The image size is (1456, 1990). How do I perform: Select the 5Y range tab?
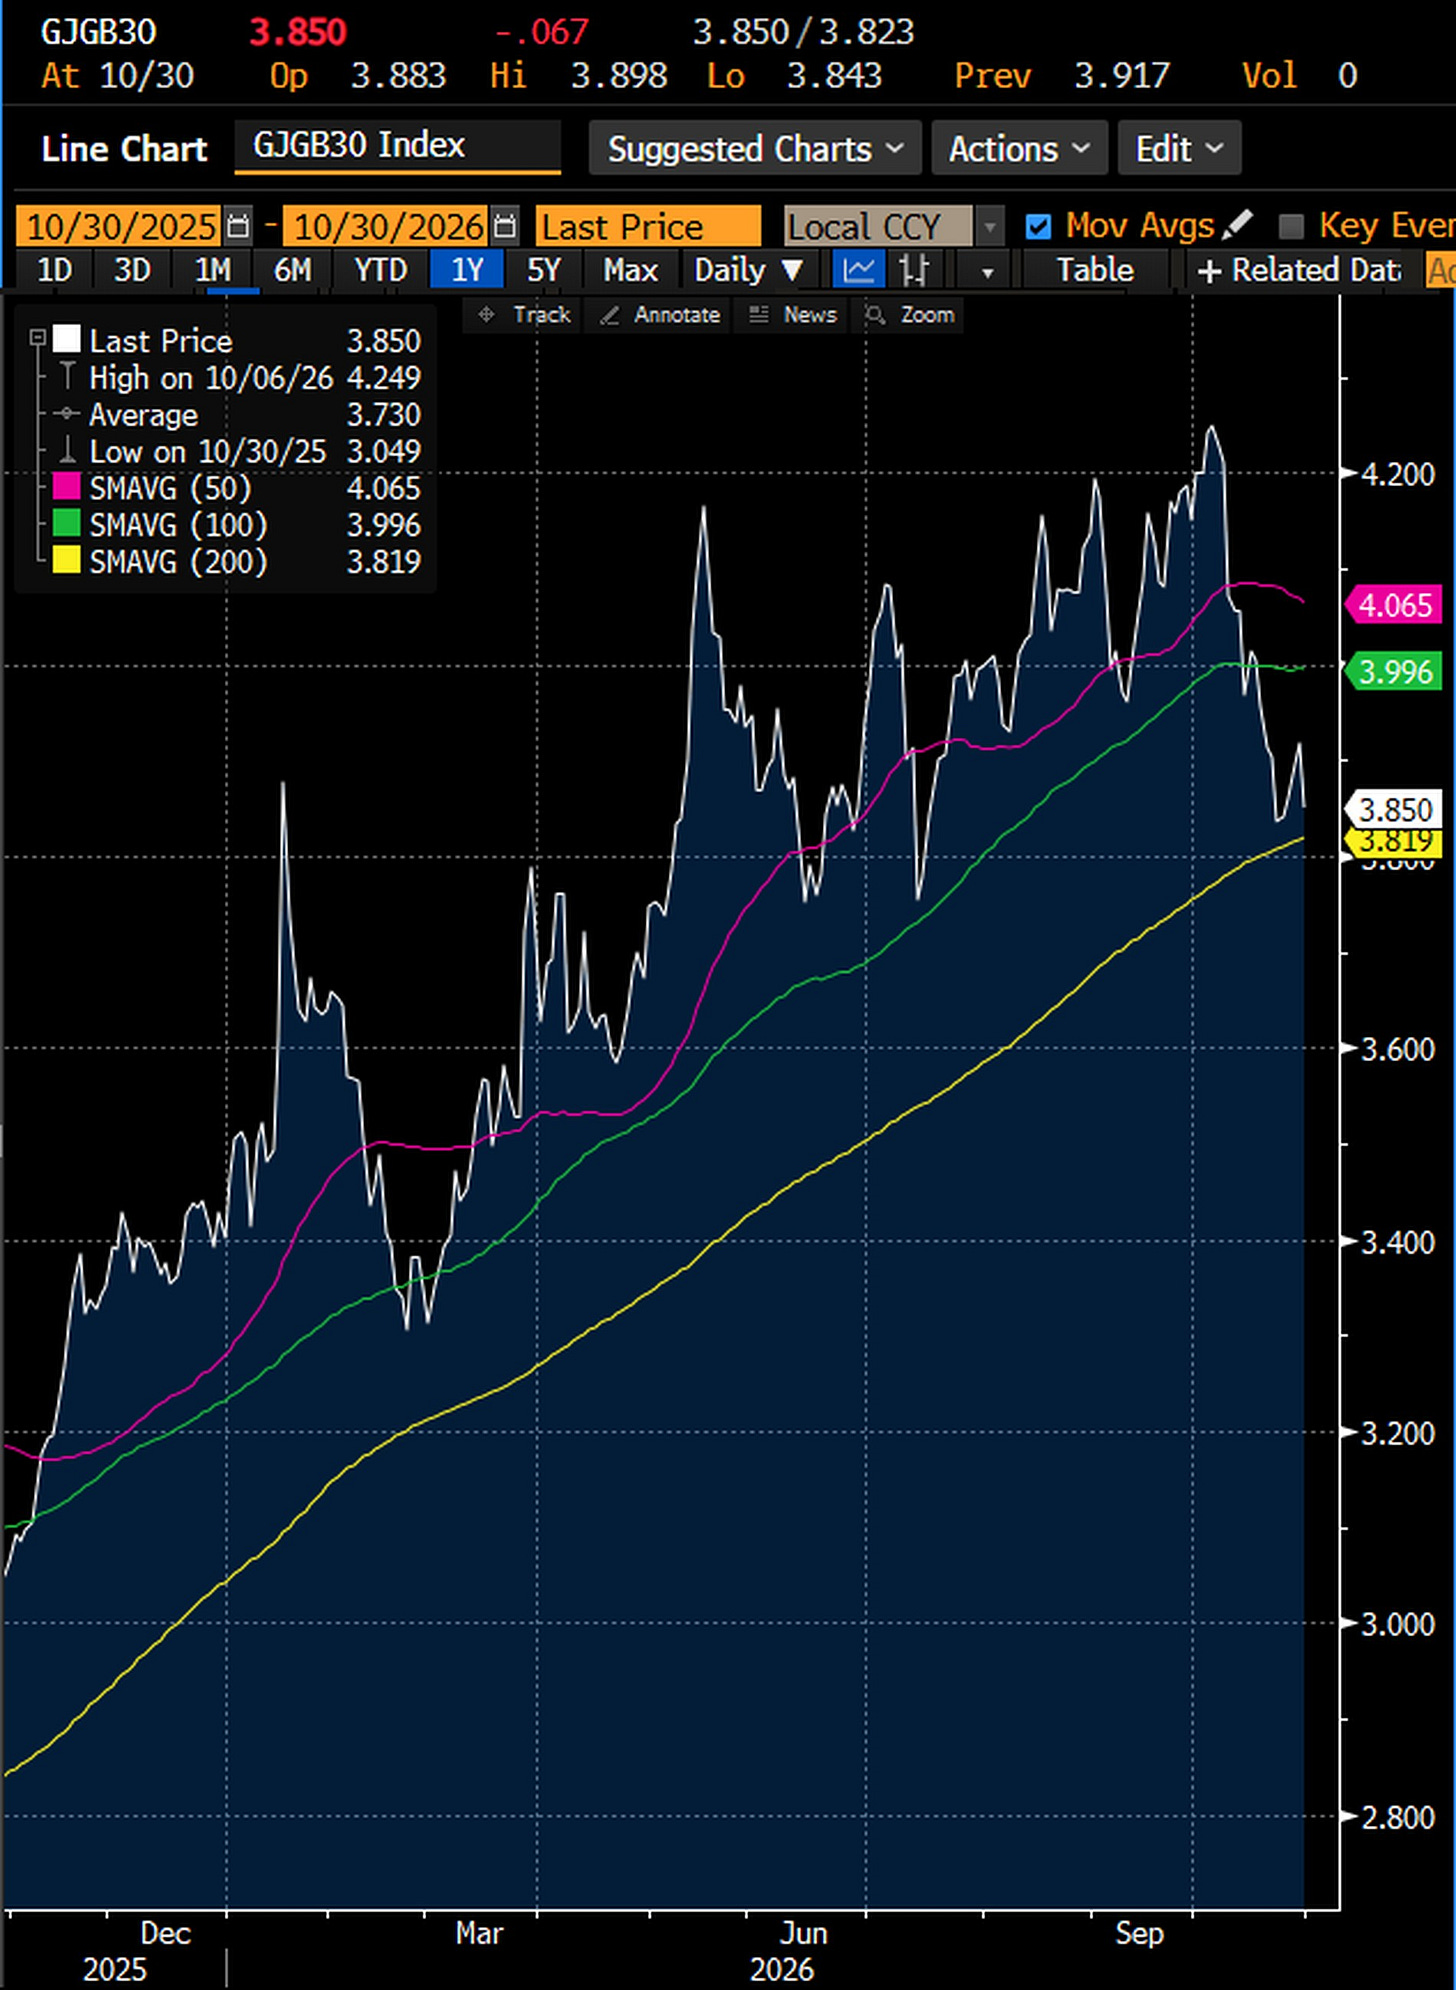(x=544, y=270)
